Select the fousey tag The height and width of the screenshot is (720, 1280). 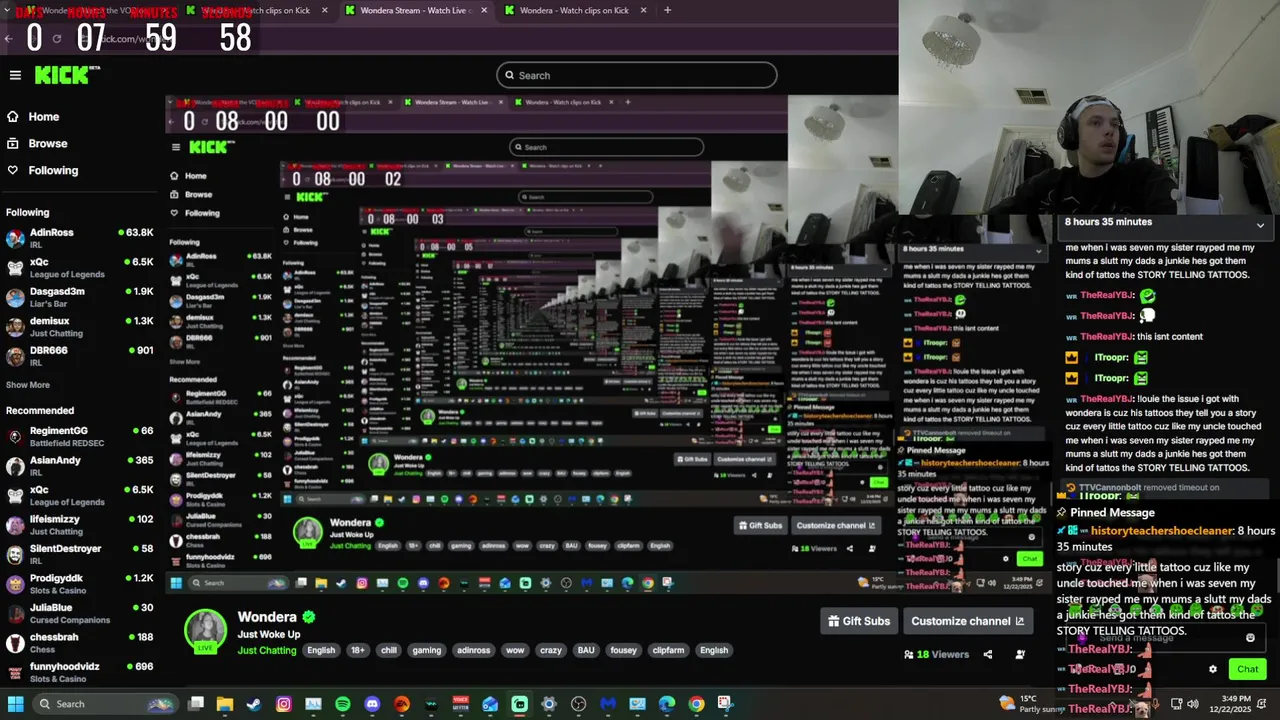pyautogui.click(x=624, y=650)
